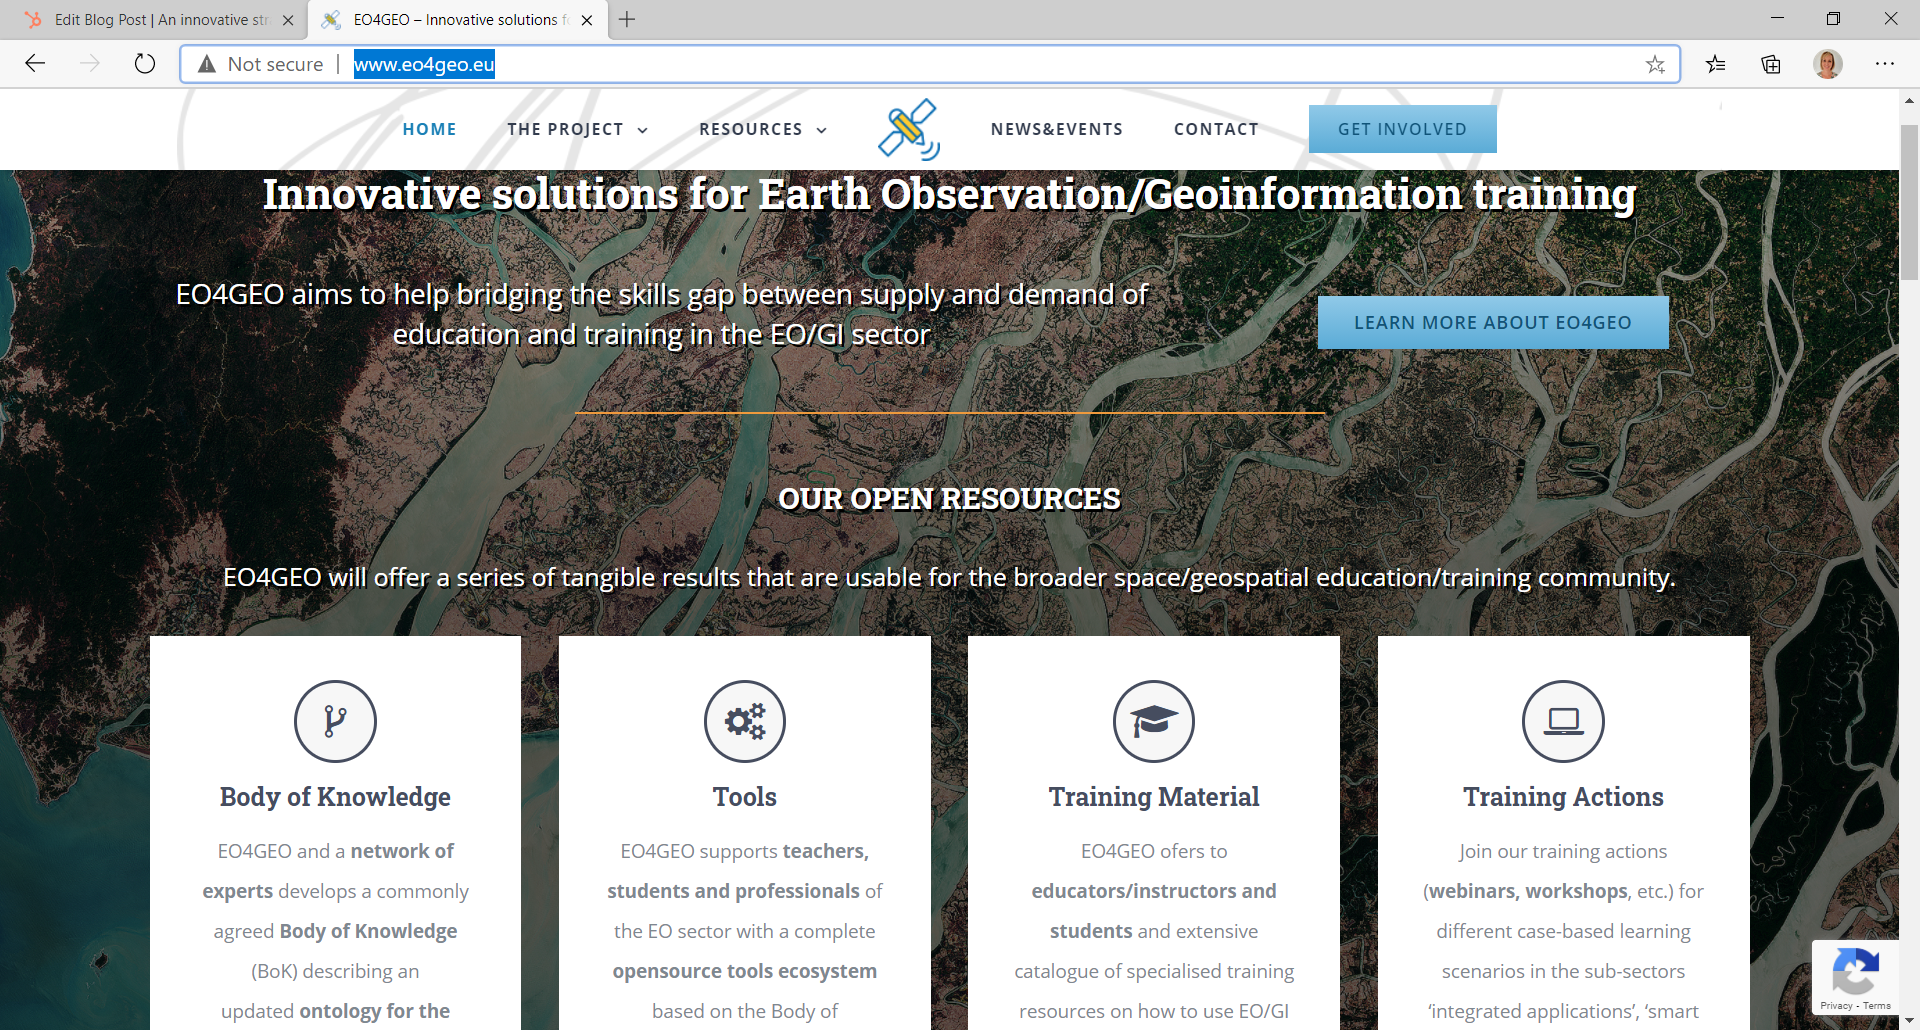This screenshot has height=1030, width=1920.
Task: Click the GET INVOLVED button
Action: click(x=1402, y=128)
